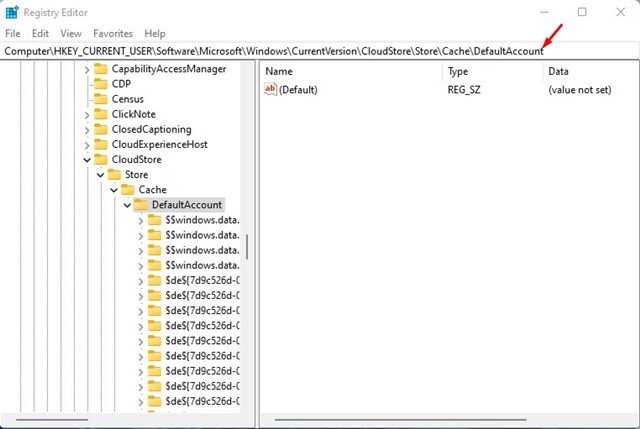Select the Store key label
The image size is (640, 429).
pyautogui.click(x=136, y=174)
